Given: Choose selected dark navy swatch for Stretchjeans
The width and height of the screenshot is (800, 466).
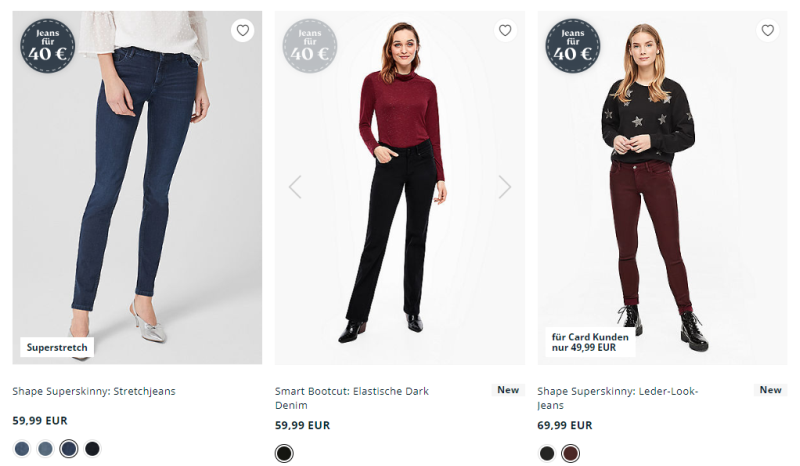Looking at the screenshot, I should pyautogui.click(x=69, y=449).
